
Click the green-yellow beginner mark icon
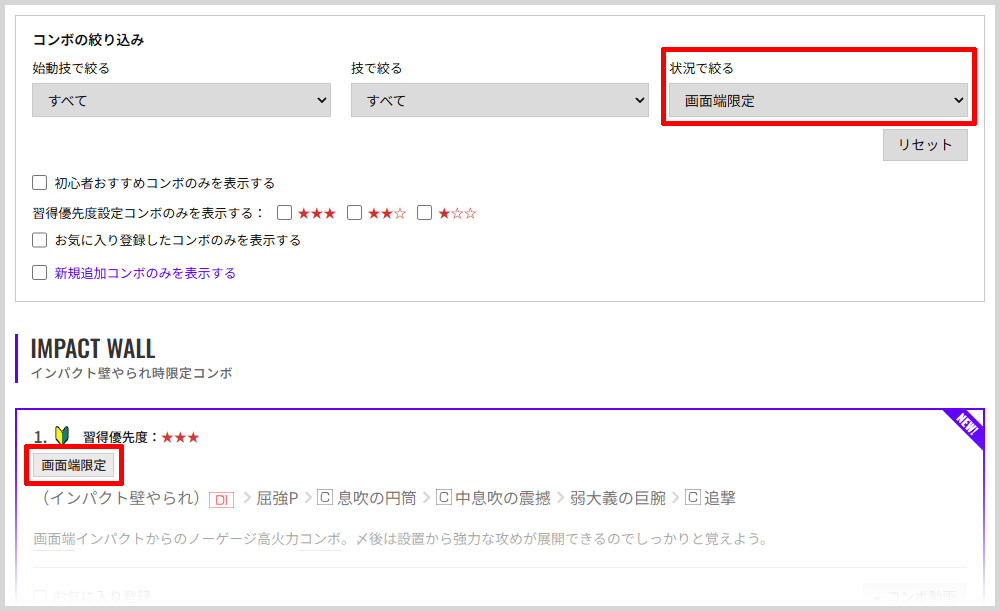(62, 436)
